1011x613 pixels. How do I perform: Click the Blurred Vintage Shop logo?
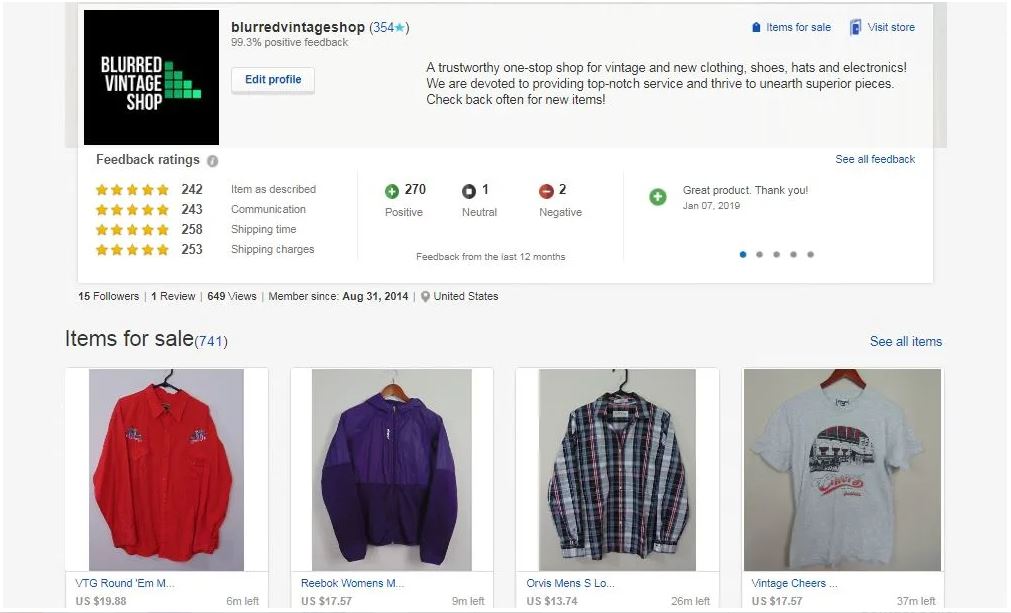click(x=151, y=78)
